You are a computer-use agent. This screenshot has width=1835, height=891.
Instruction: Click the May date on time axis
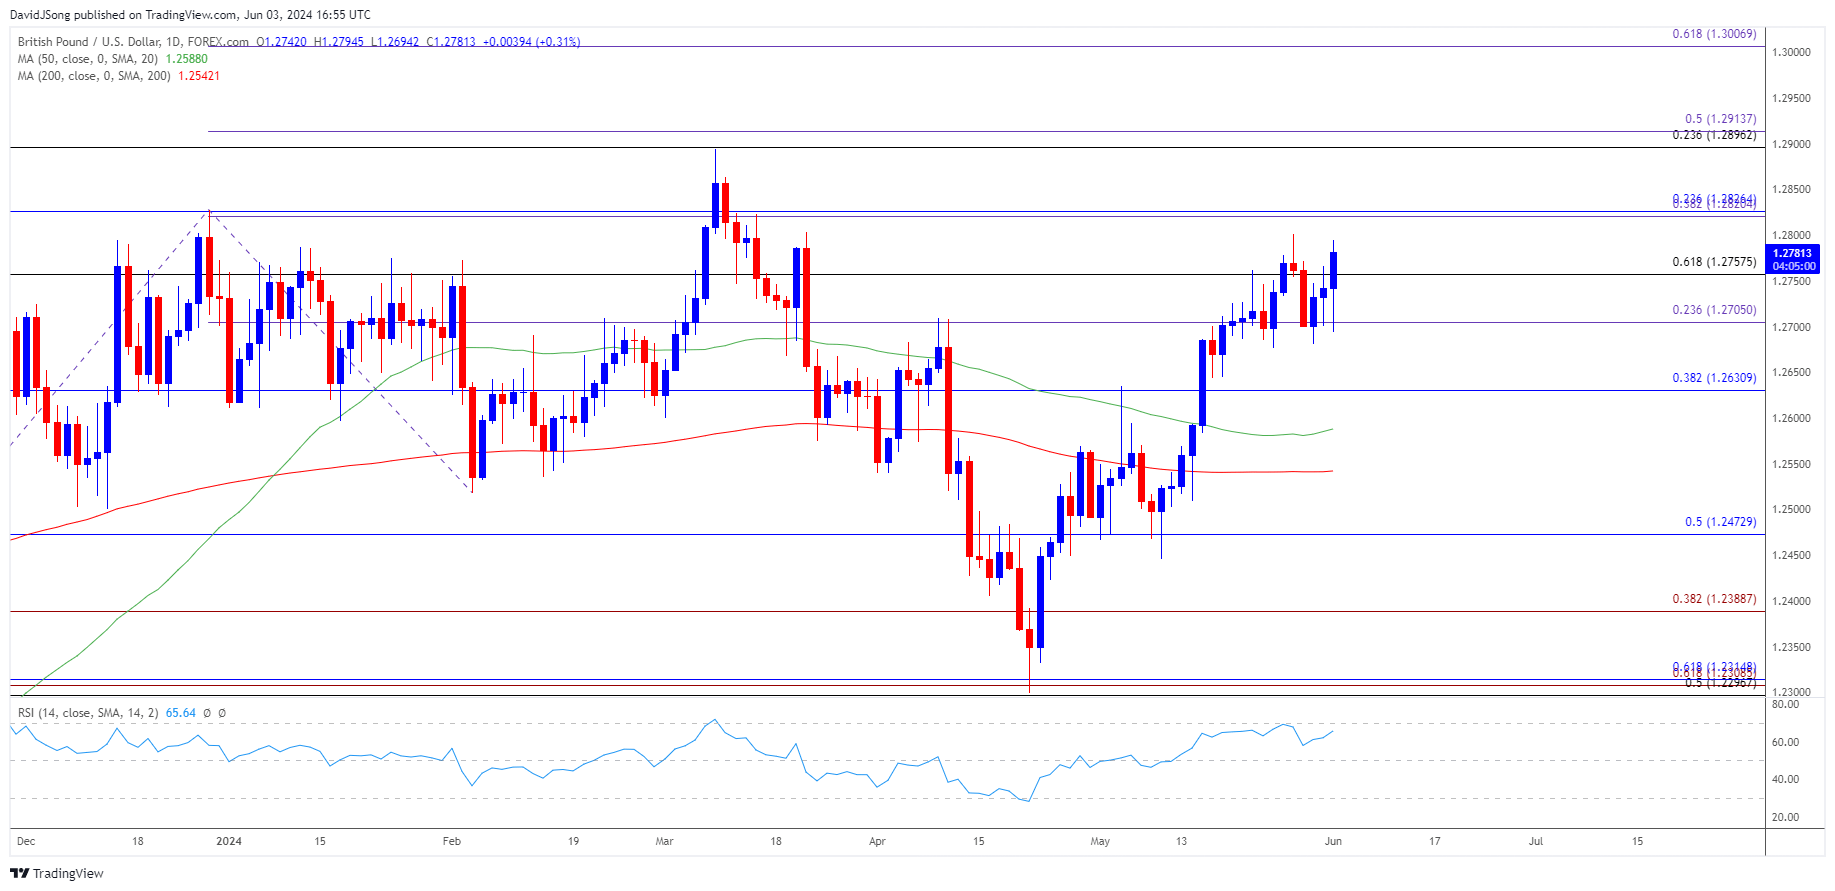[1100, 841]
